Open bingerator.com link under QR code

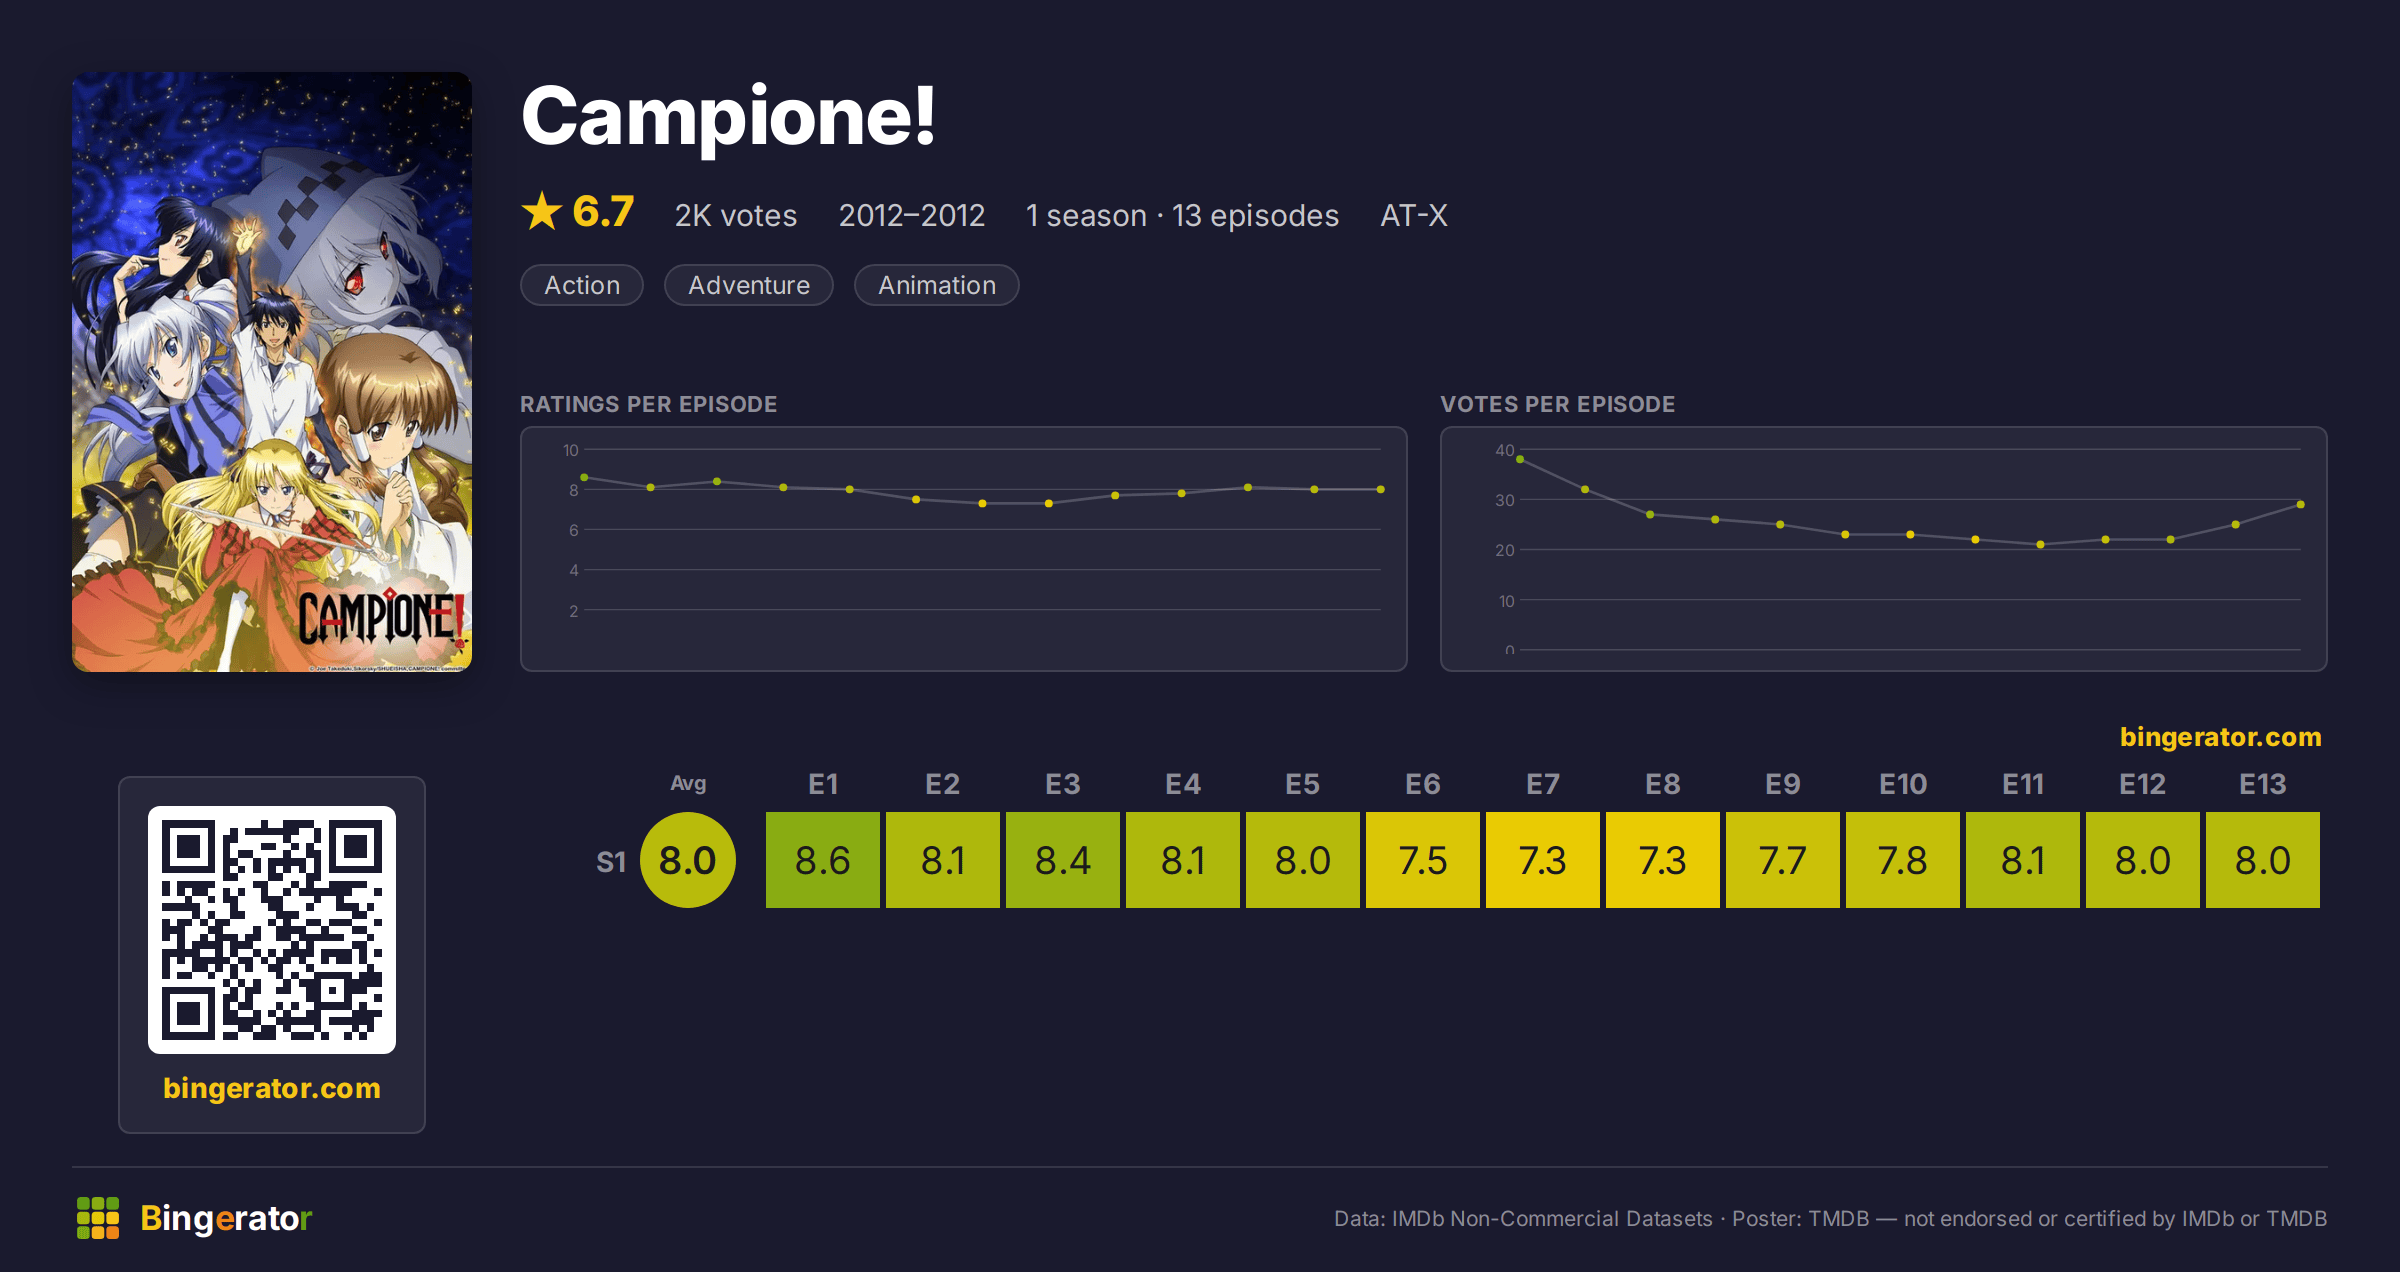coord(272,1088)
